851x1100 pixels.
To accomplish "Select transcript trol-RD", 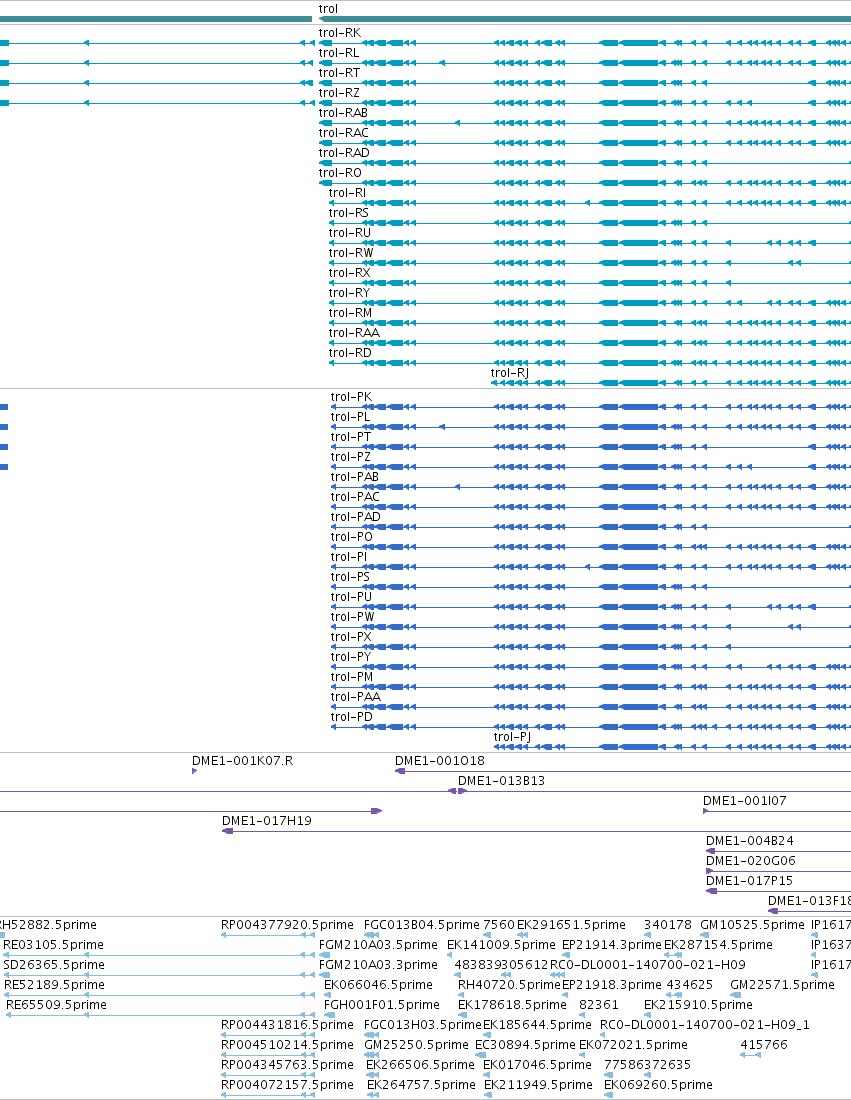I will click(x=350, y=353).
